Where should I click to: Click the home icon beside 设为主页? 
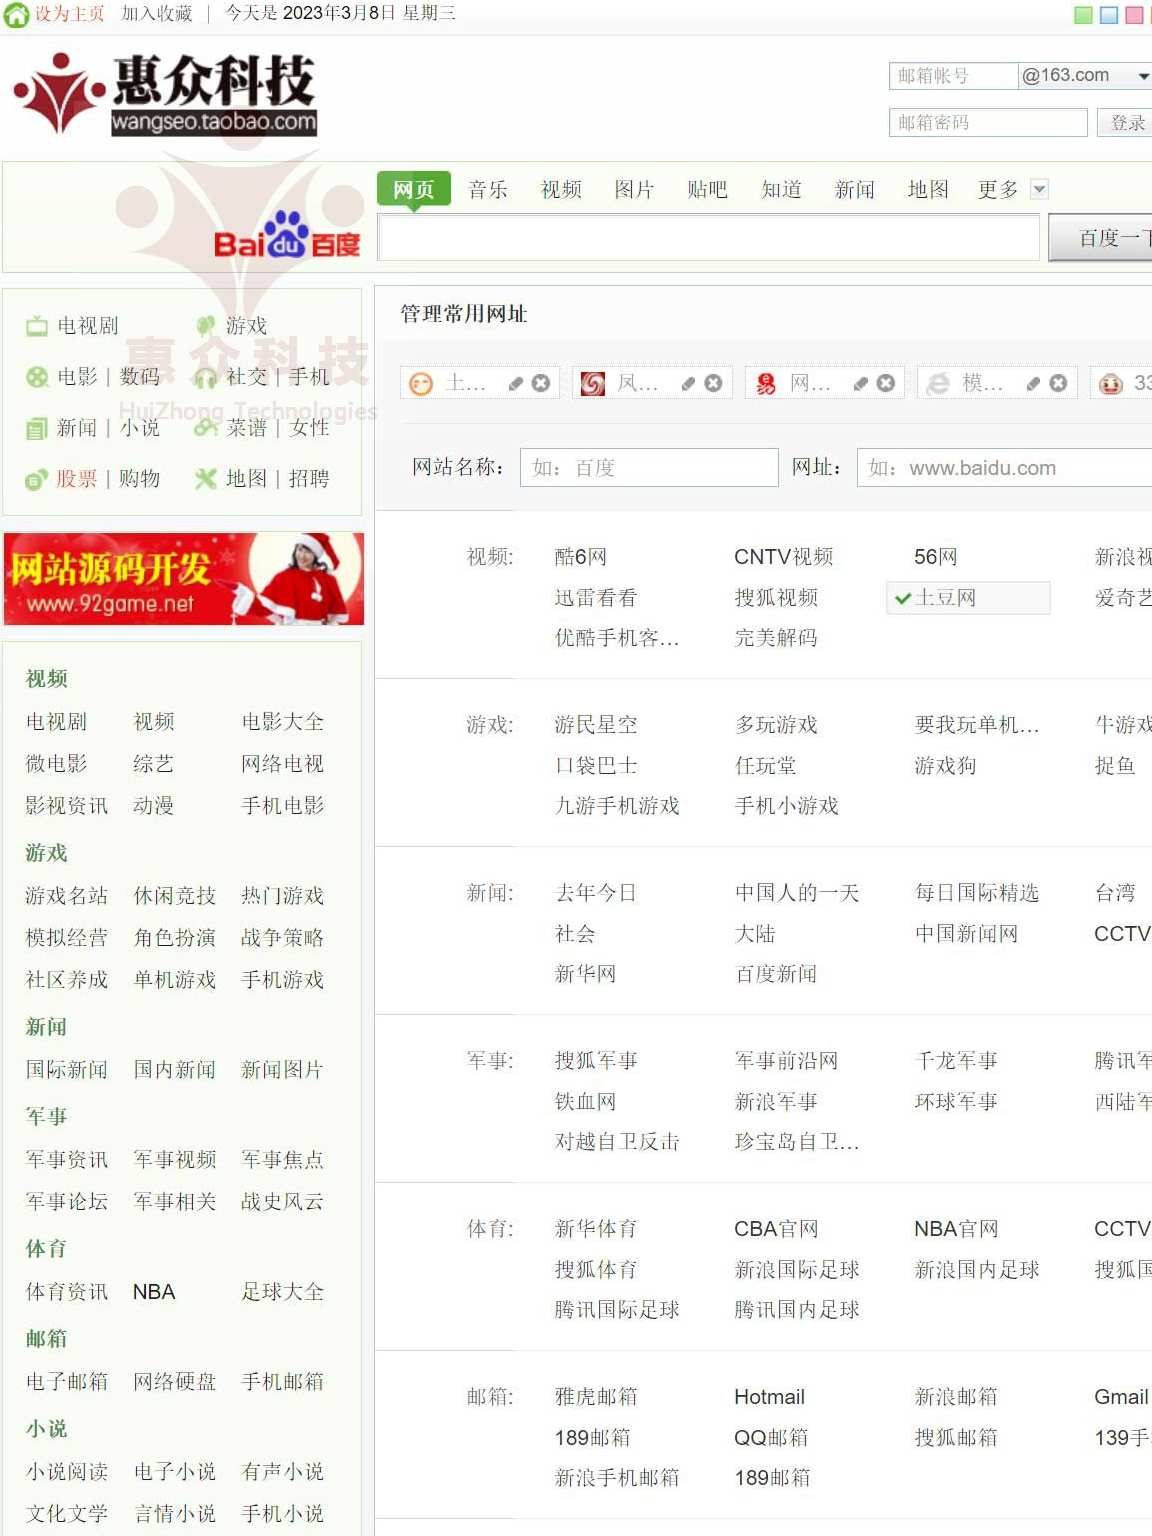[x=16, y=14]
